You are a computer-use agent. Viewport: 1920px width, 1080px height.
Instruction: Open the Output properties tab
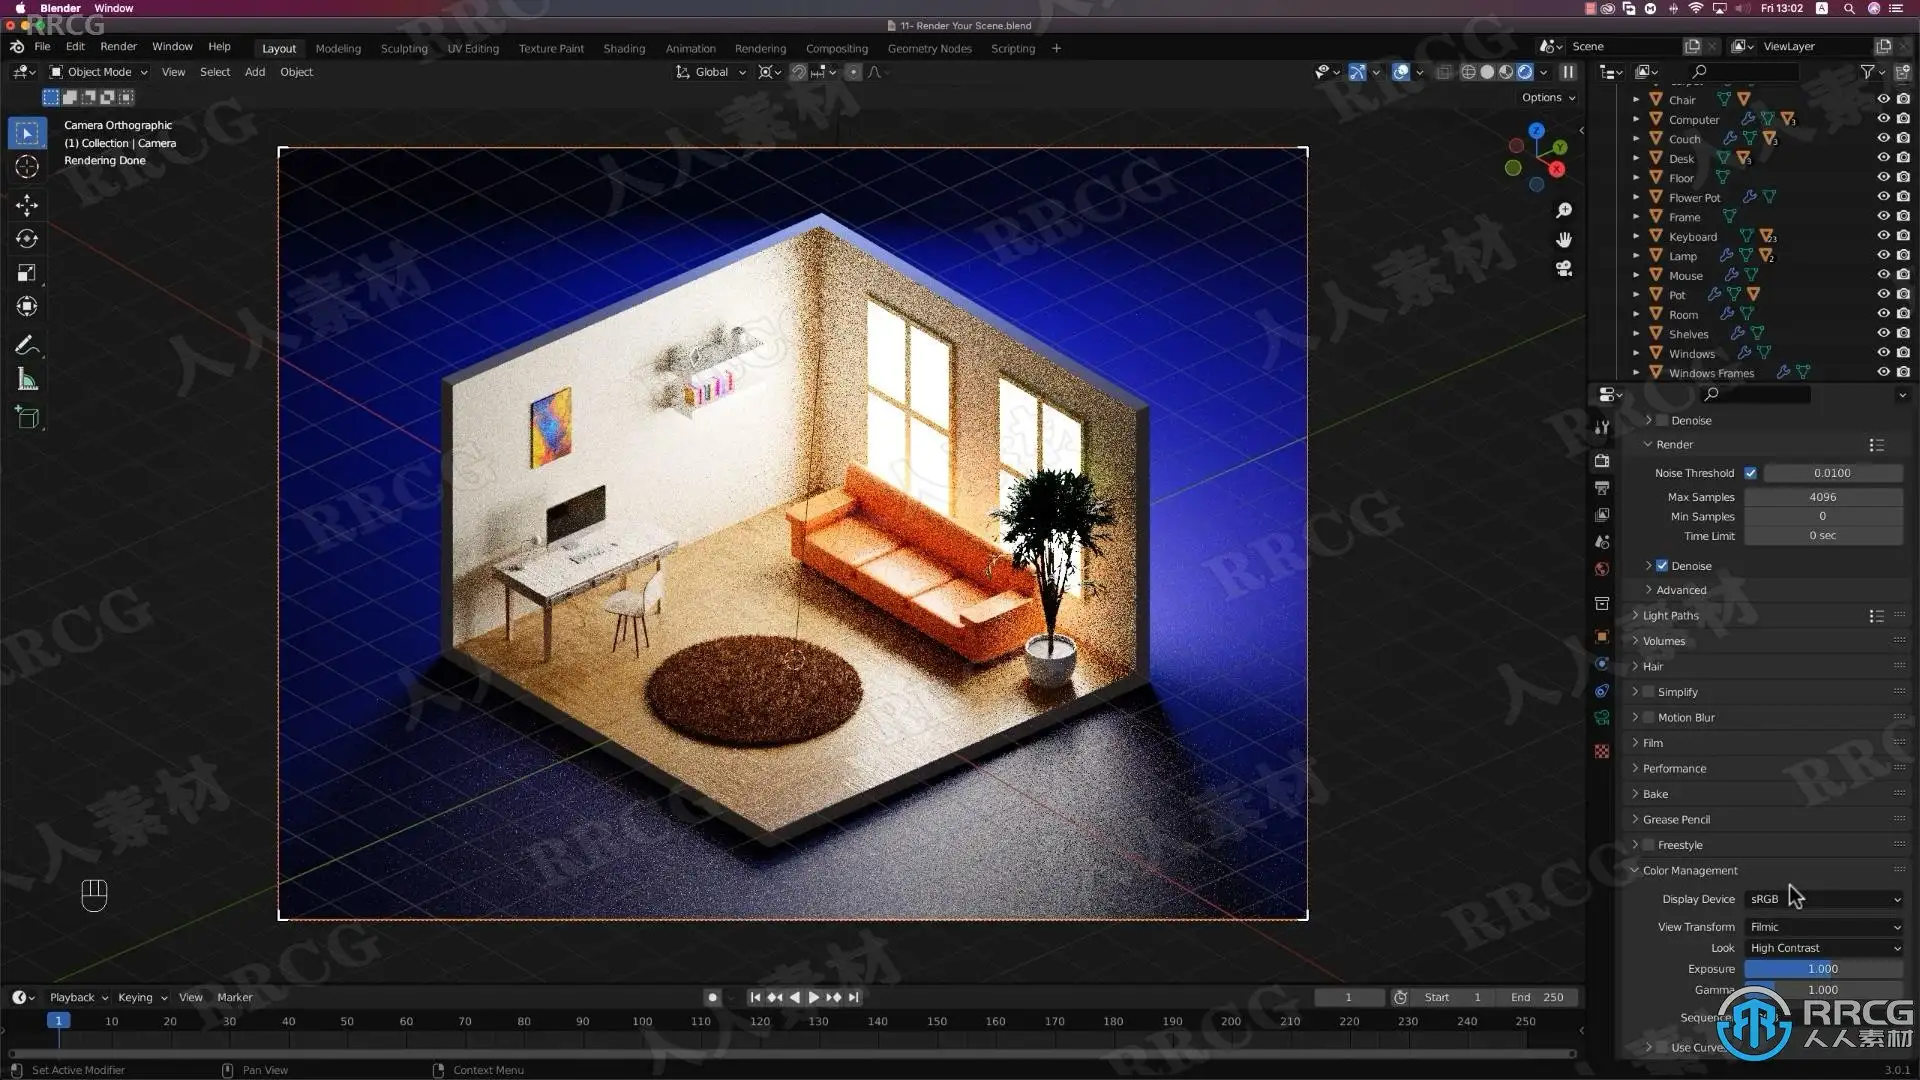[x=1602, y=488]
